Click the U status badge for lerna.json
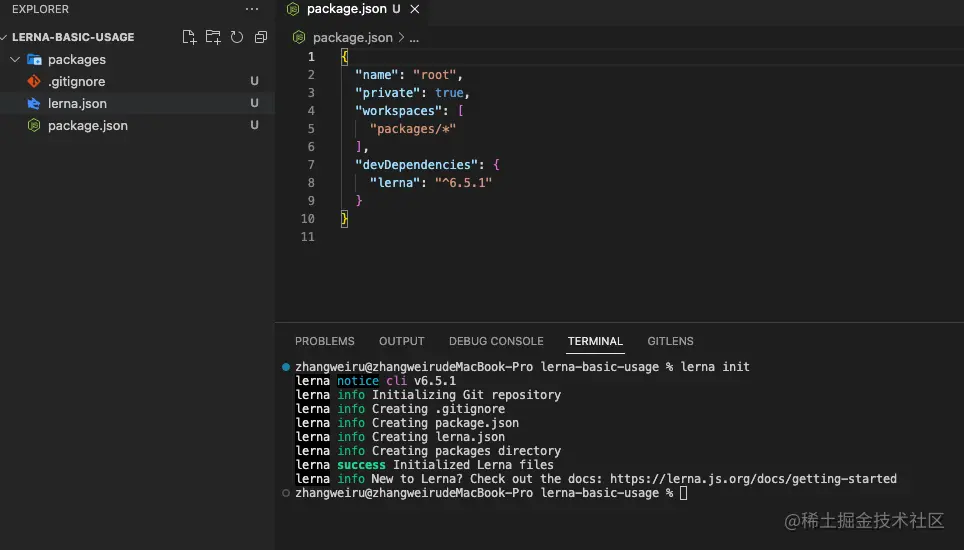 pyautogui.click(x=255, y=103)
